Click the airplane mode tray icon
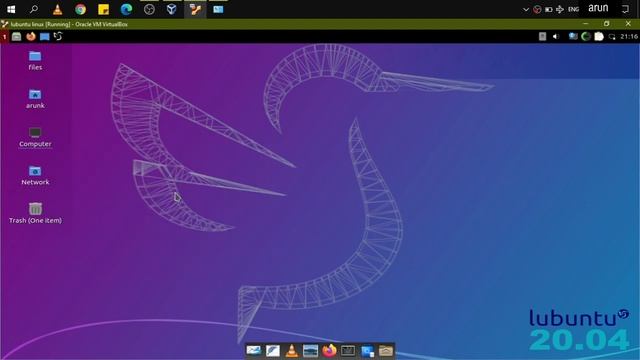 560,9
